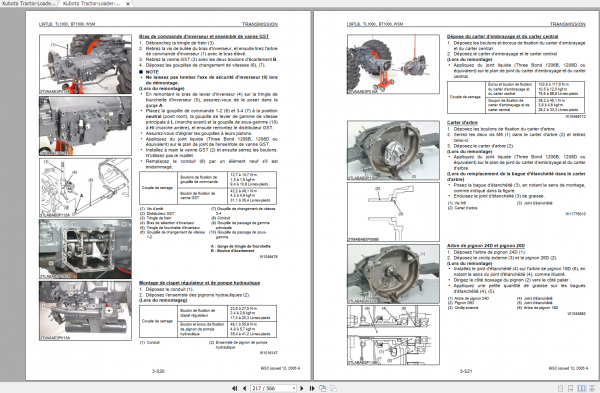Select two-page facing layout
600x393 pixels.
coord(581,388)
